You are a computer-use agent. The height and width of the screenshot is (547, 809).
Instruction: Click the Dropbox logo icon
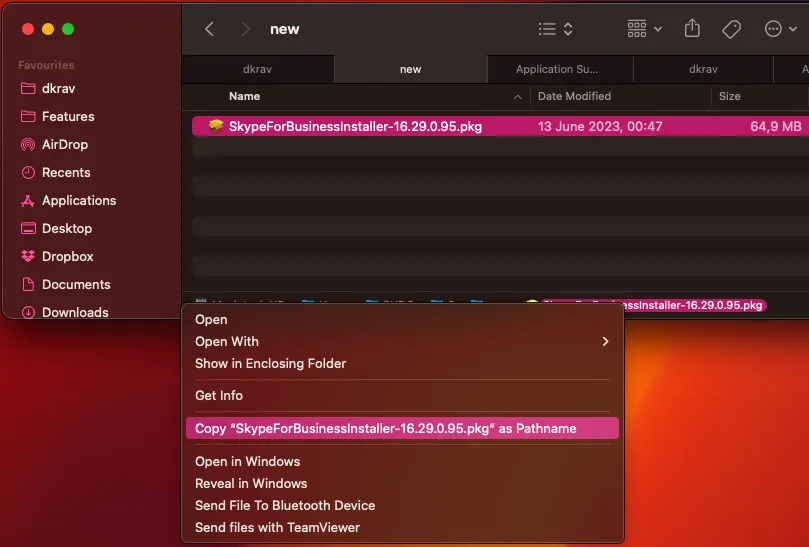coord(28,256)
